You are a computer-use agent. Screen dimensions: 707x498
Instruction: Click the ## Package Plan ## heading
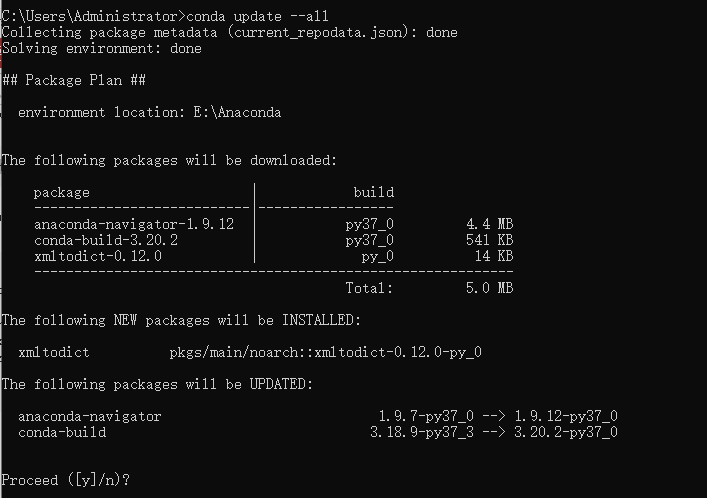(74, 80)
